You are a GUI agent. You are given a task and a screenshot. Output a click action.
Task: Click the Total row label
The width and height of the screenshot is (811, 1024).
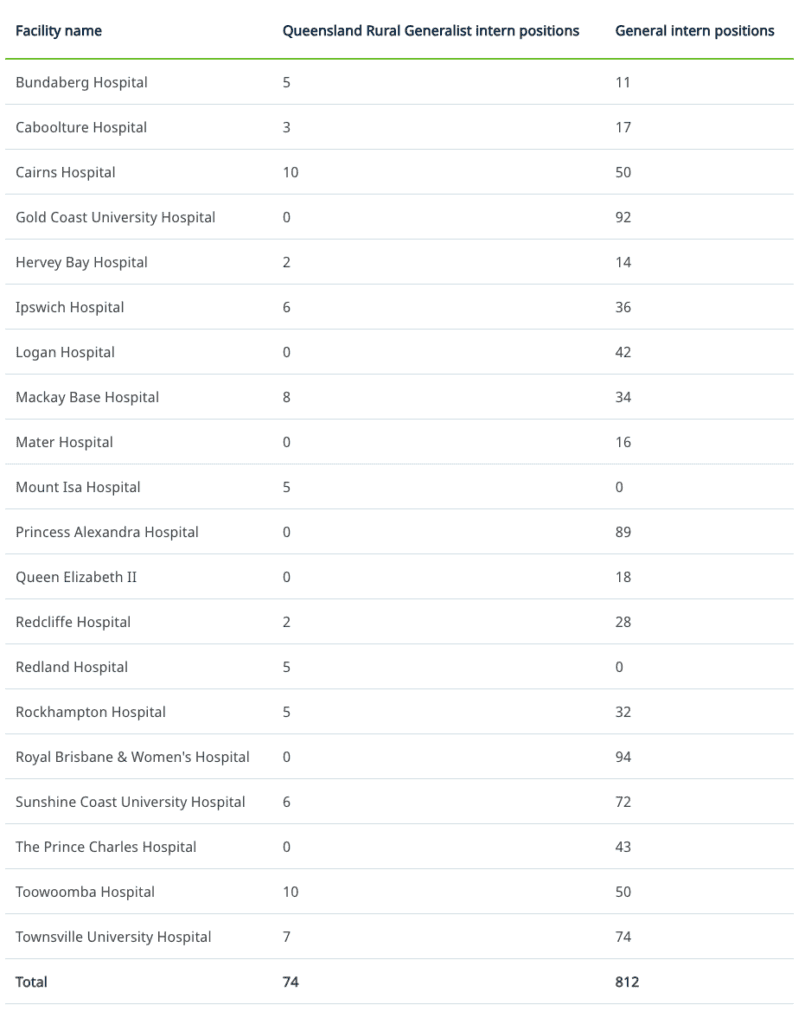pyautogui.click(x=31, y=982)
